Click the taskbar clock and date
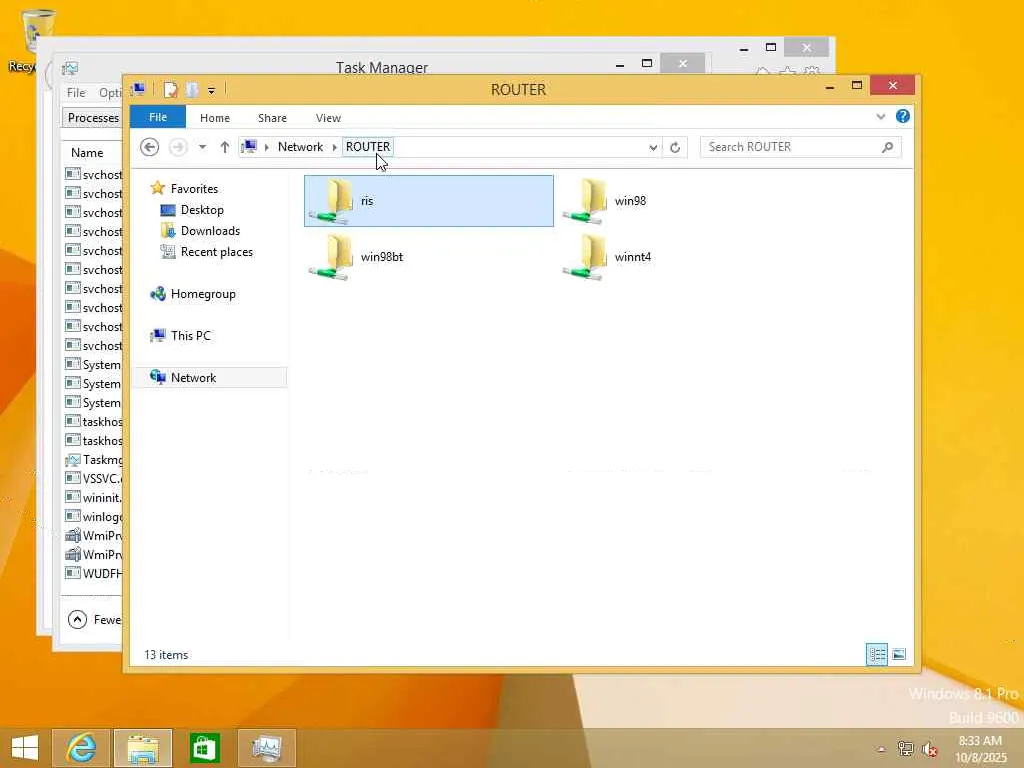The image size is (1024, 768). click(980, 749)
